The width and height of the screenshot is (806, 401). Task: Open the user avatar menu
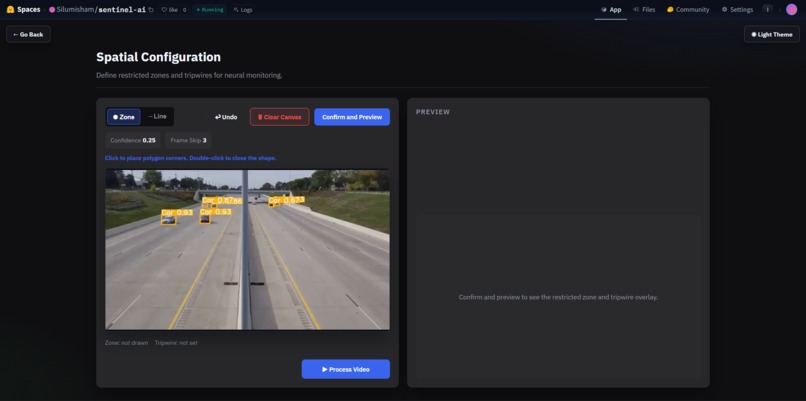[x=791, y=10]
